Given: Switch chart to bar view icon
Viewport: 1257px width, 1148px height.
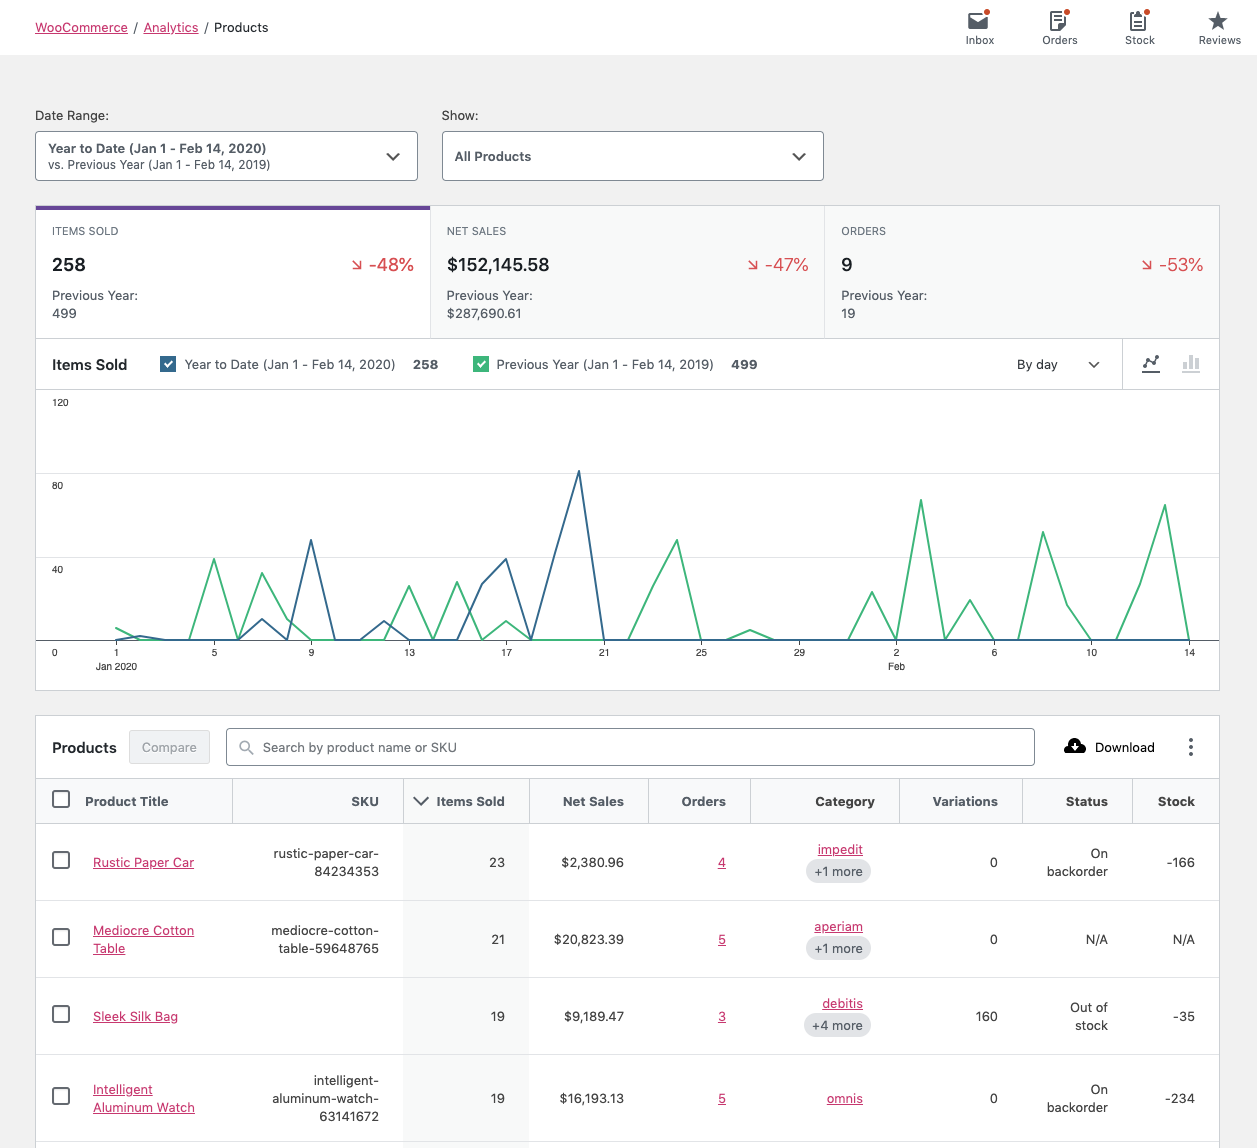Looking at the screenshot, I should click(1190, 364).
